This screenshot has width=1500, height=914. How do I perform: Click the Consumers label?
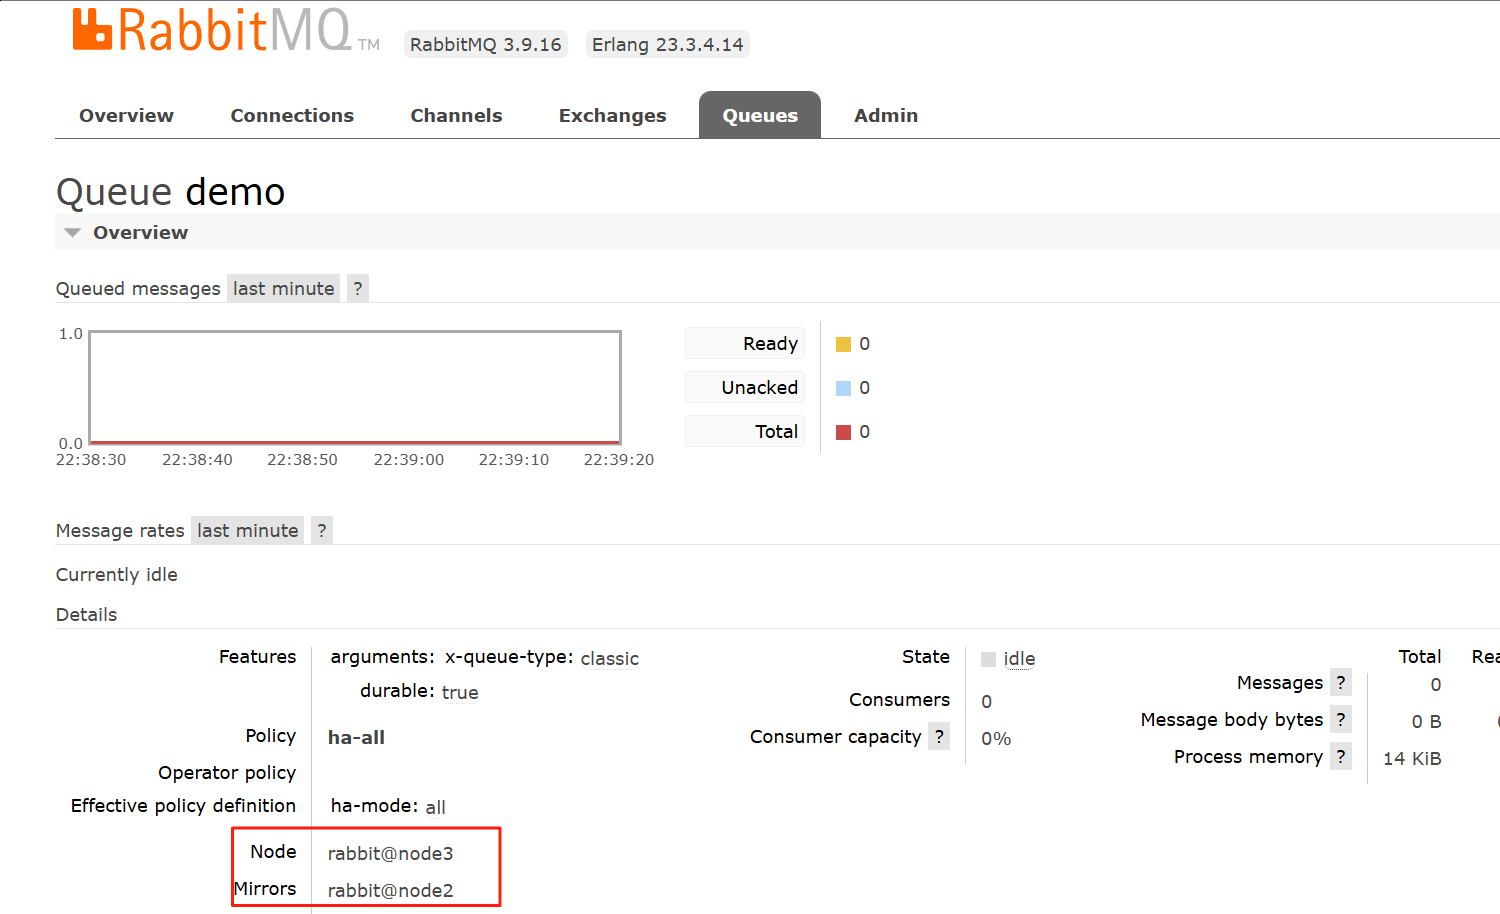tap(899, 699)
